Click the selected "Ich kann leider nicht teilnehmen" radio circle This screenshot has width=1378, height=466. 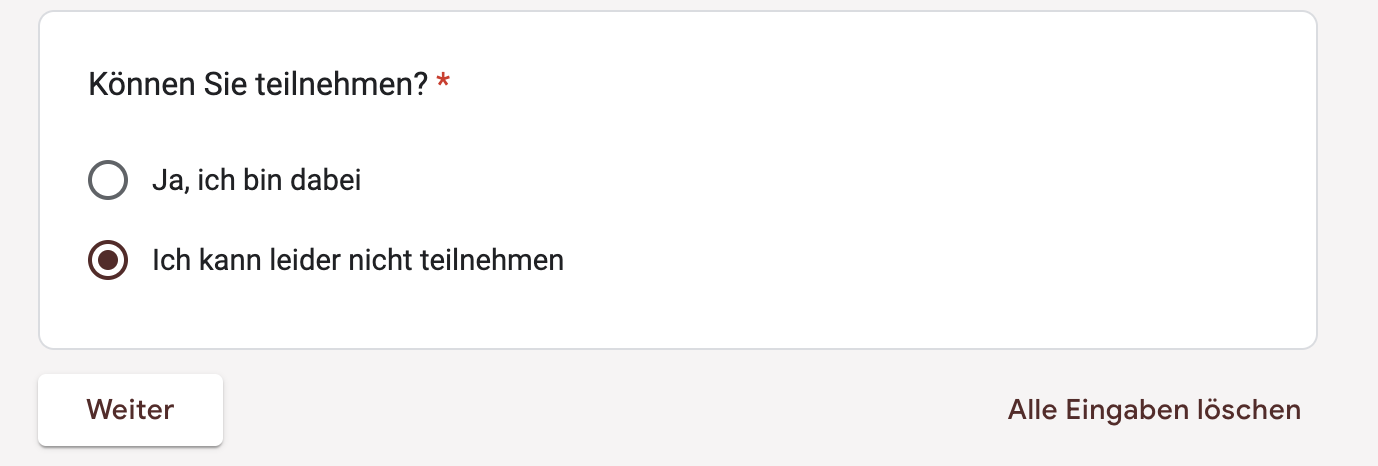pos(108,261)
